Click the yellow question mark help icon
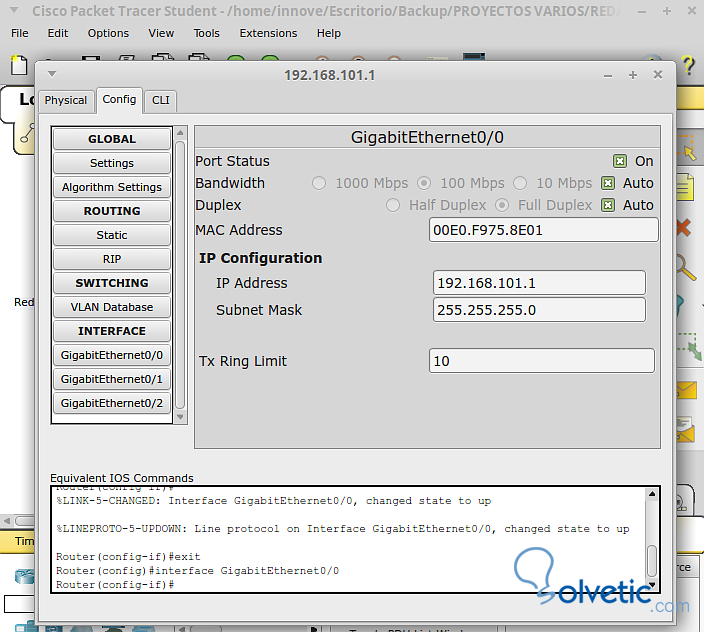 pyautogui.click(x=689, y=66)
